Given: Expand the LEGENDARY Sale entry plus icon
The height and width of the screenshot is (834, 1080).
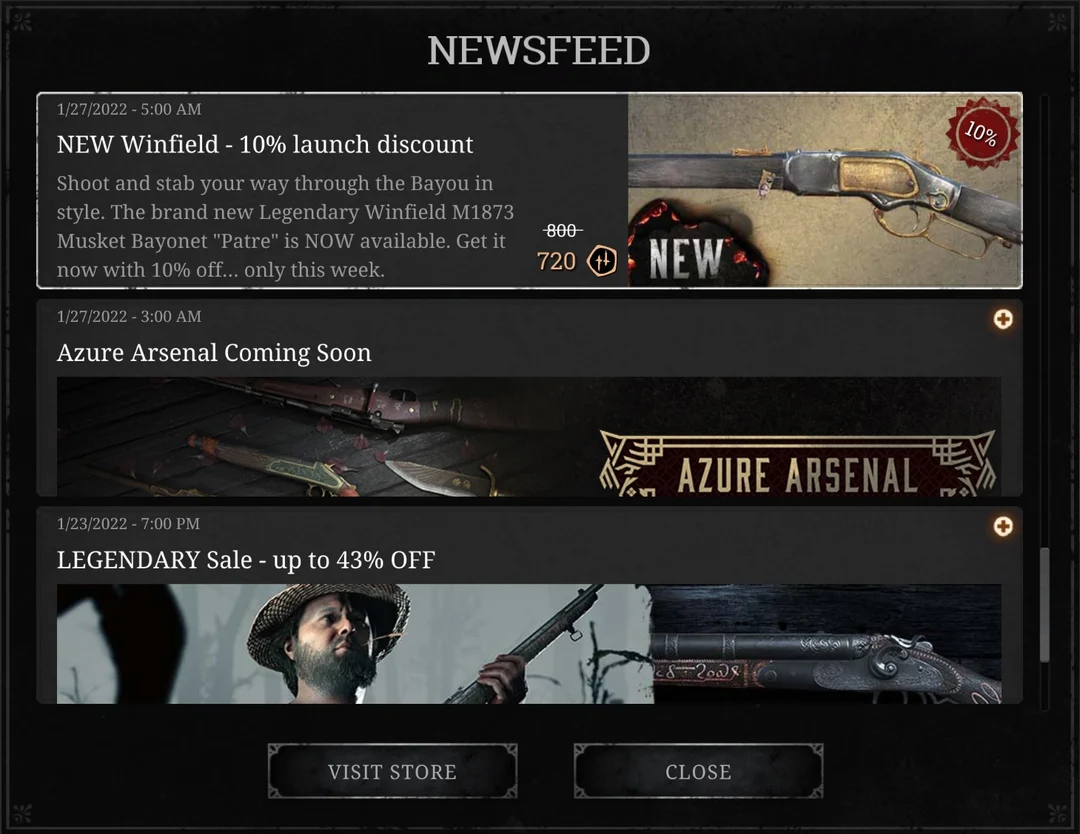Looking at the screenshot, I should click(x=1003, y=526).
